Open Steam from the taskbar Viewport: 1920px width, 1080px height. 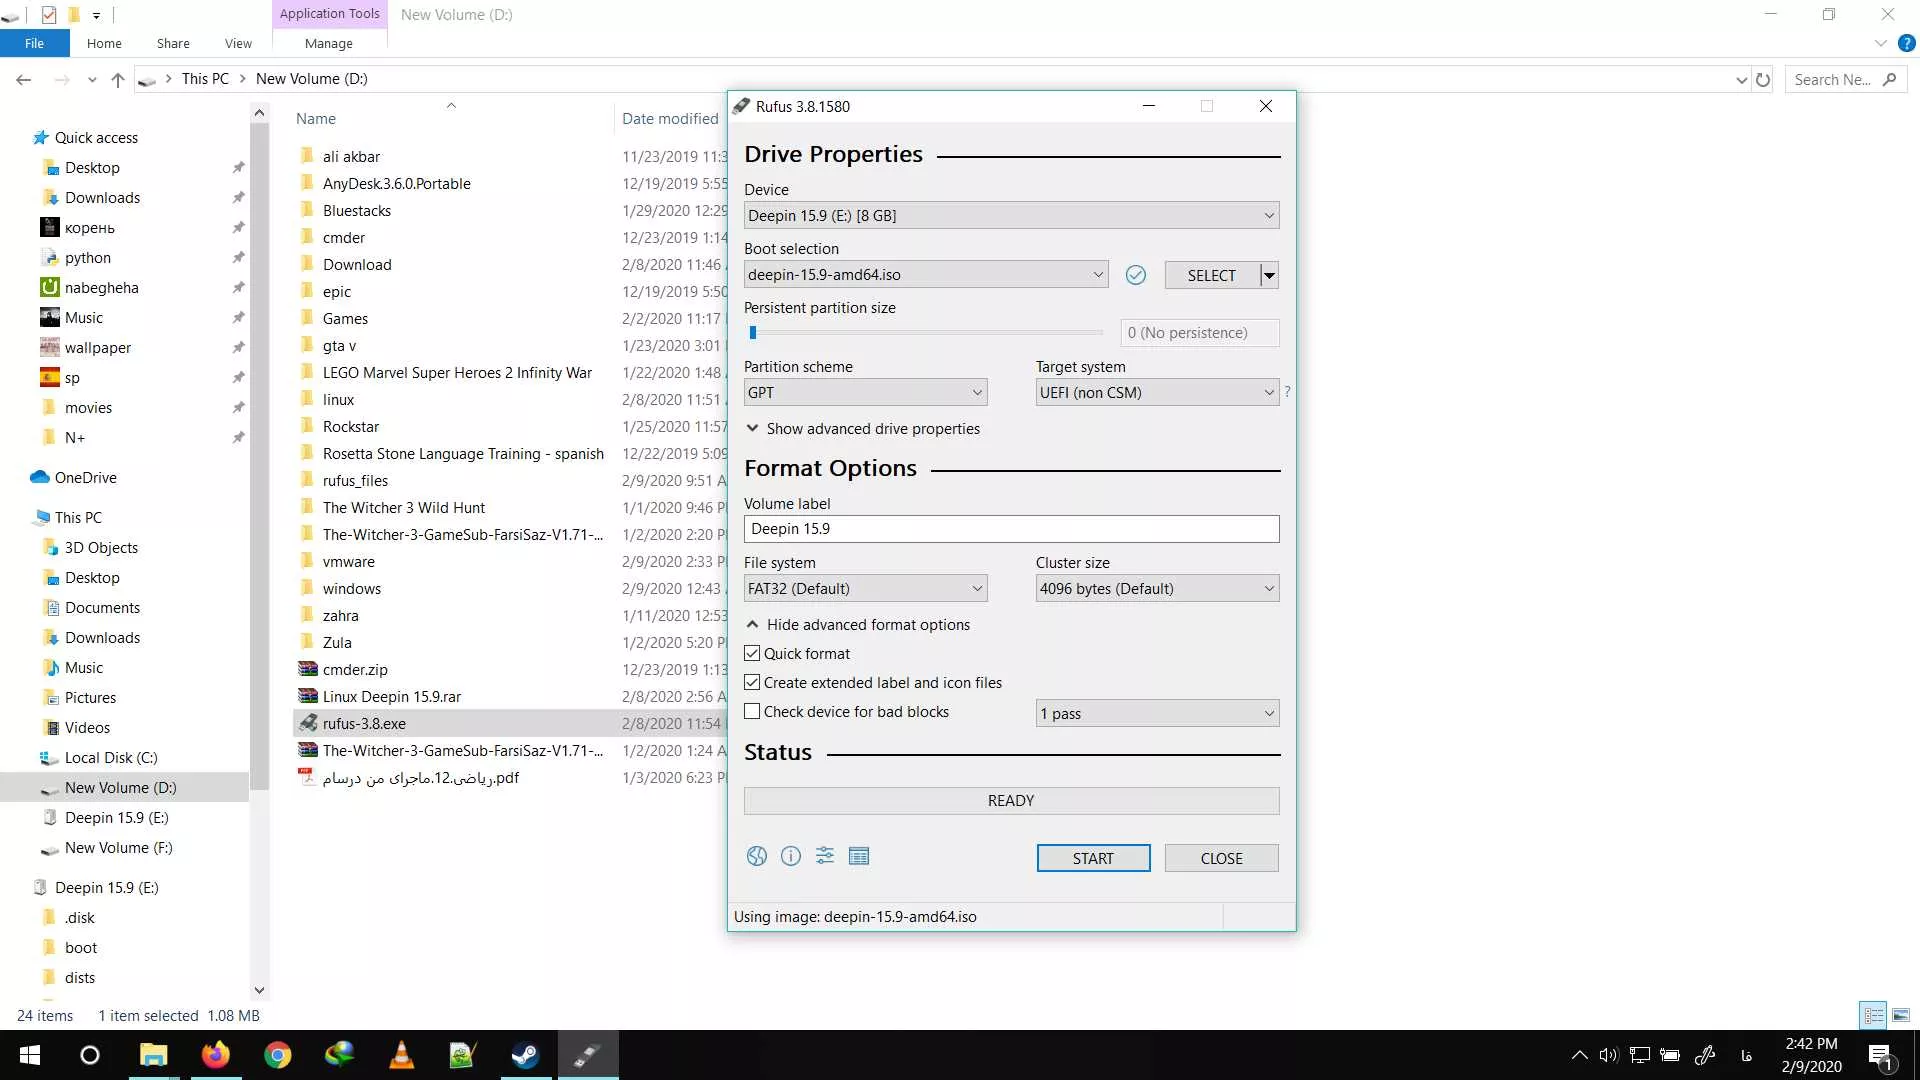[x=525, y=1055]
